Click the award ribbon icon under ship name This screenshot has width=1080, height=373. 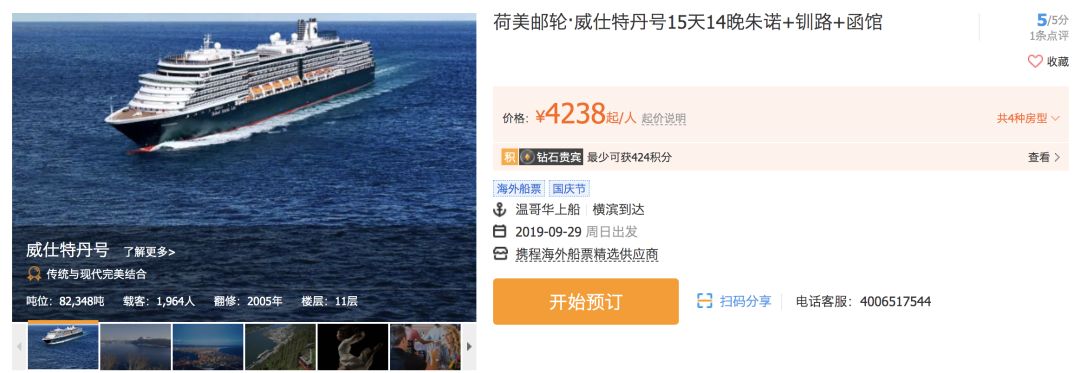click(33, 274)
